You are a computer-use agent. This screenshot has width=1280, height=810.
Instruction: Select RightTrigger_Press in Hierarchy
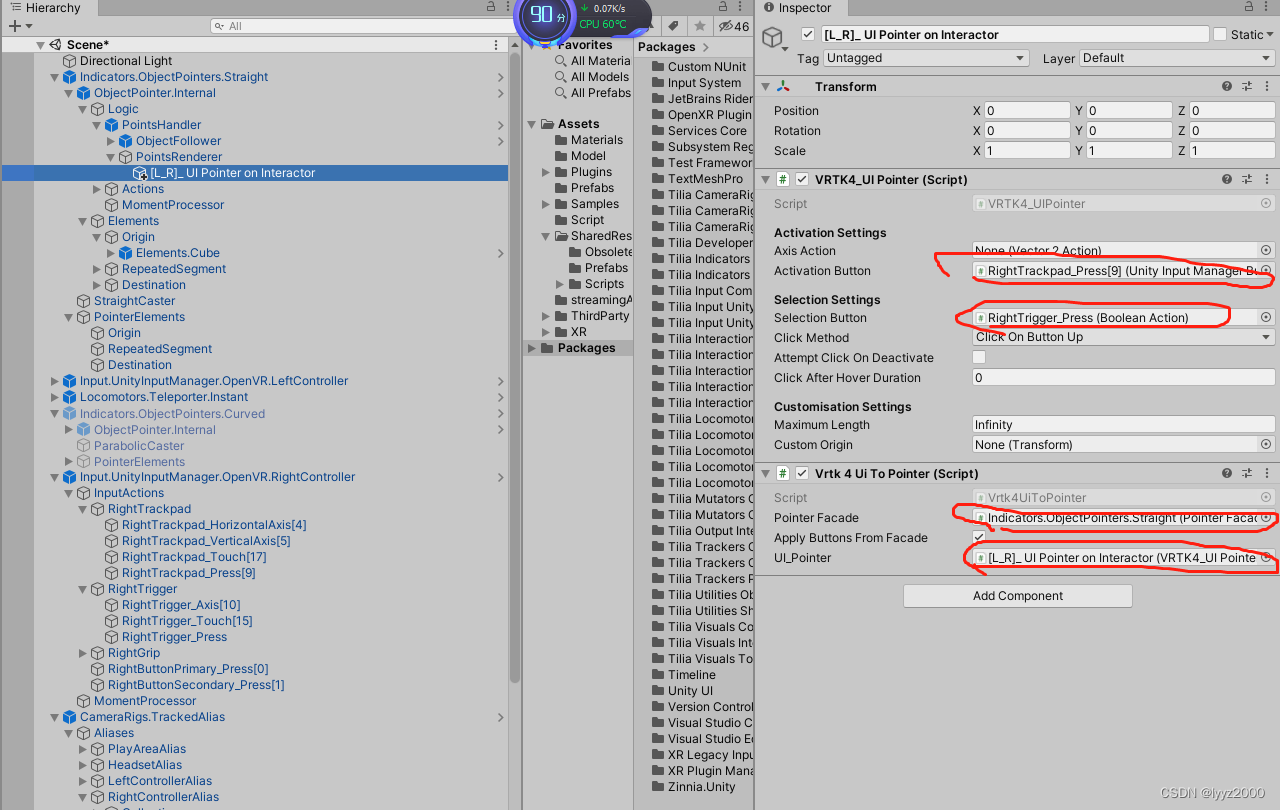point(174,637)
